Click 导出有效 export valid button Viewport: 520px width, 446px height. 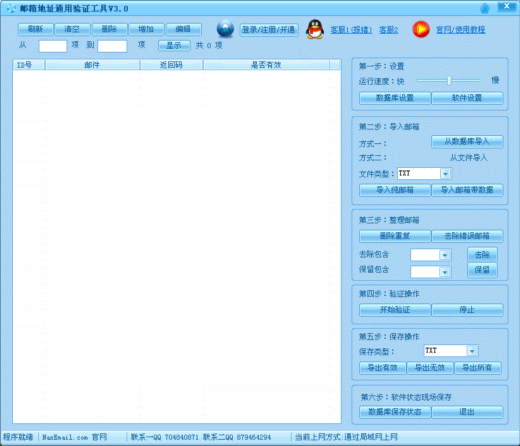tap(383, 368)
